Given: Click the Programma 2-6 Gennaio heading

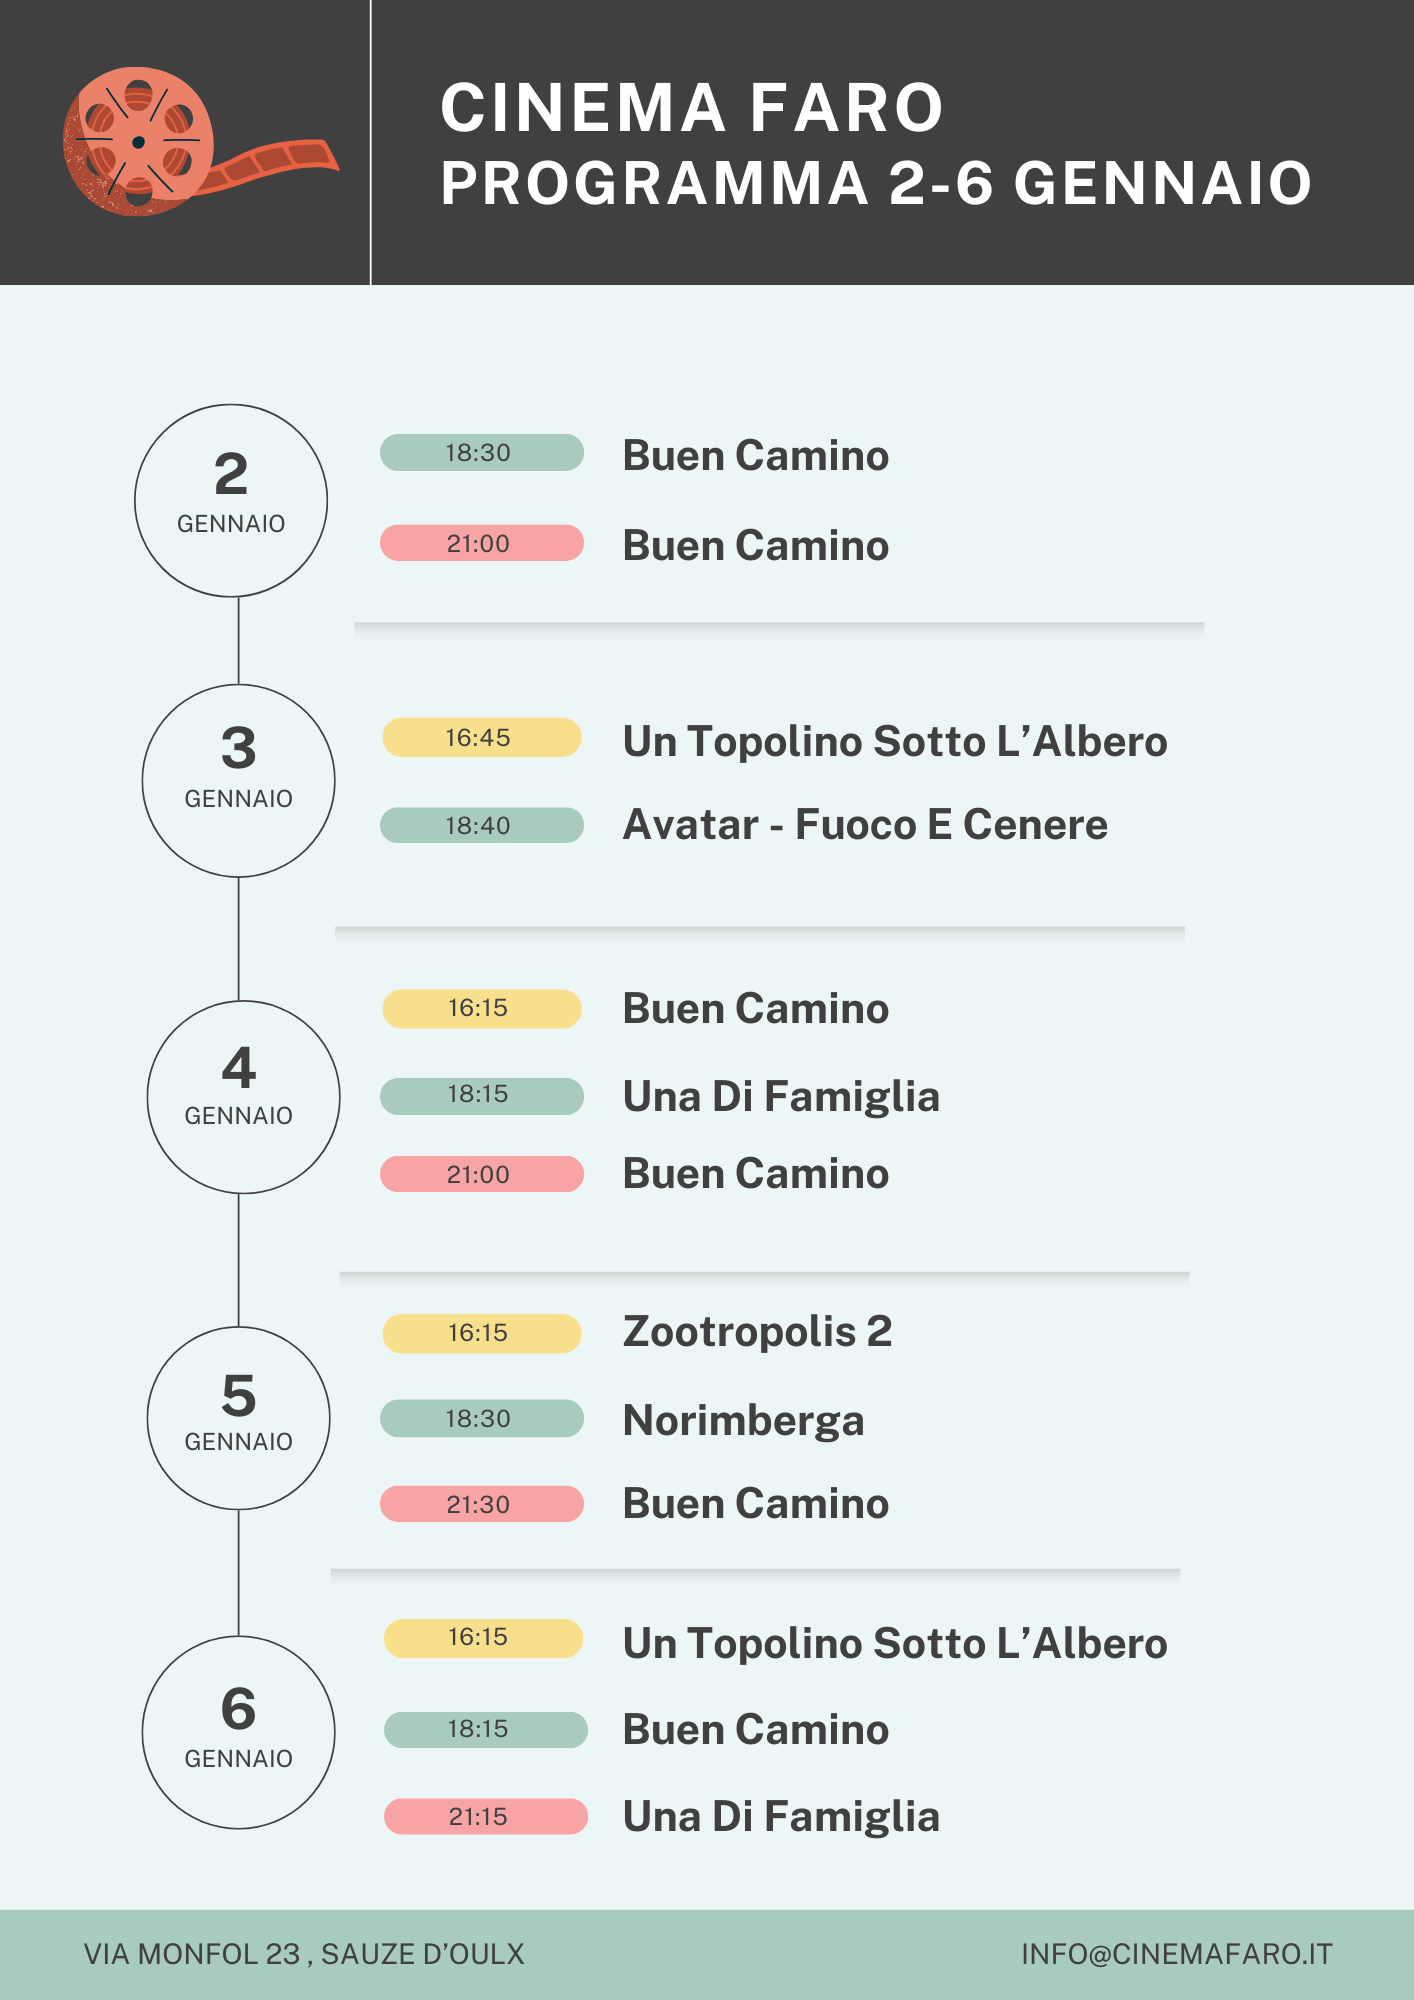Looking at the screenshot, I should pyautogui.click(x=876, y=184).
